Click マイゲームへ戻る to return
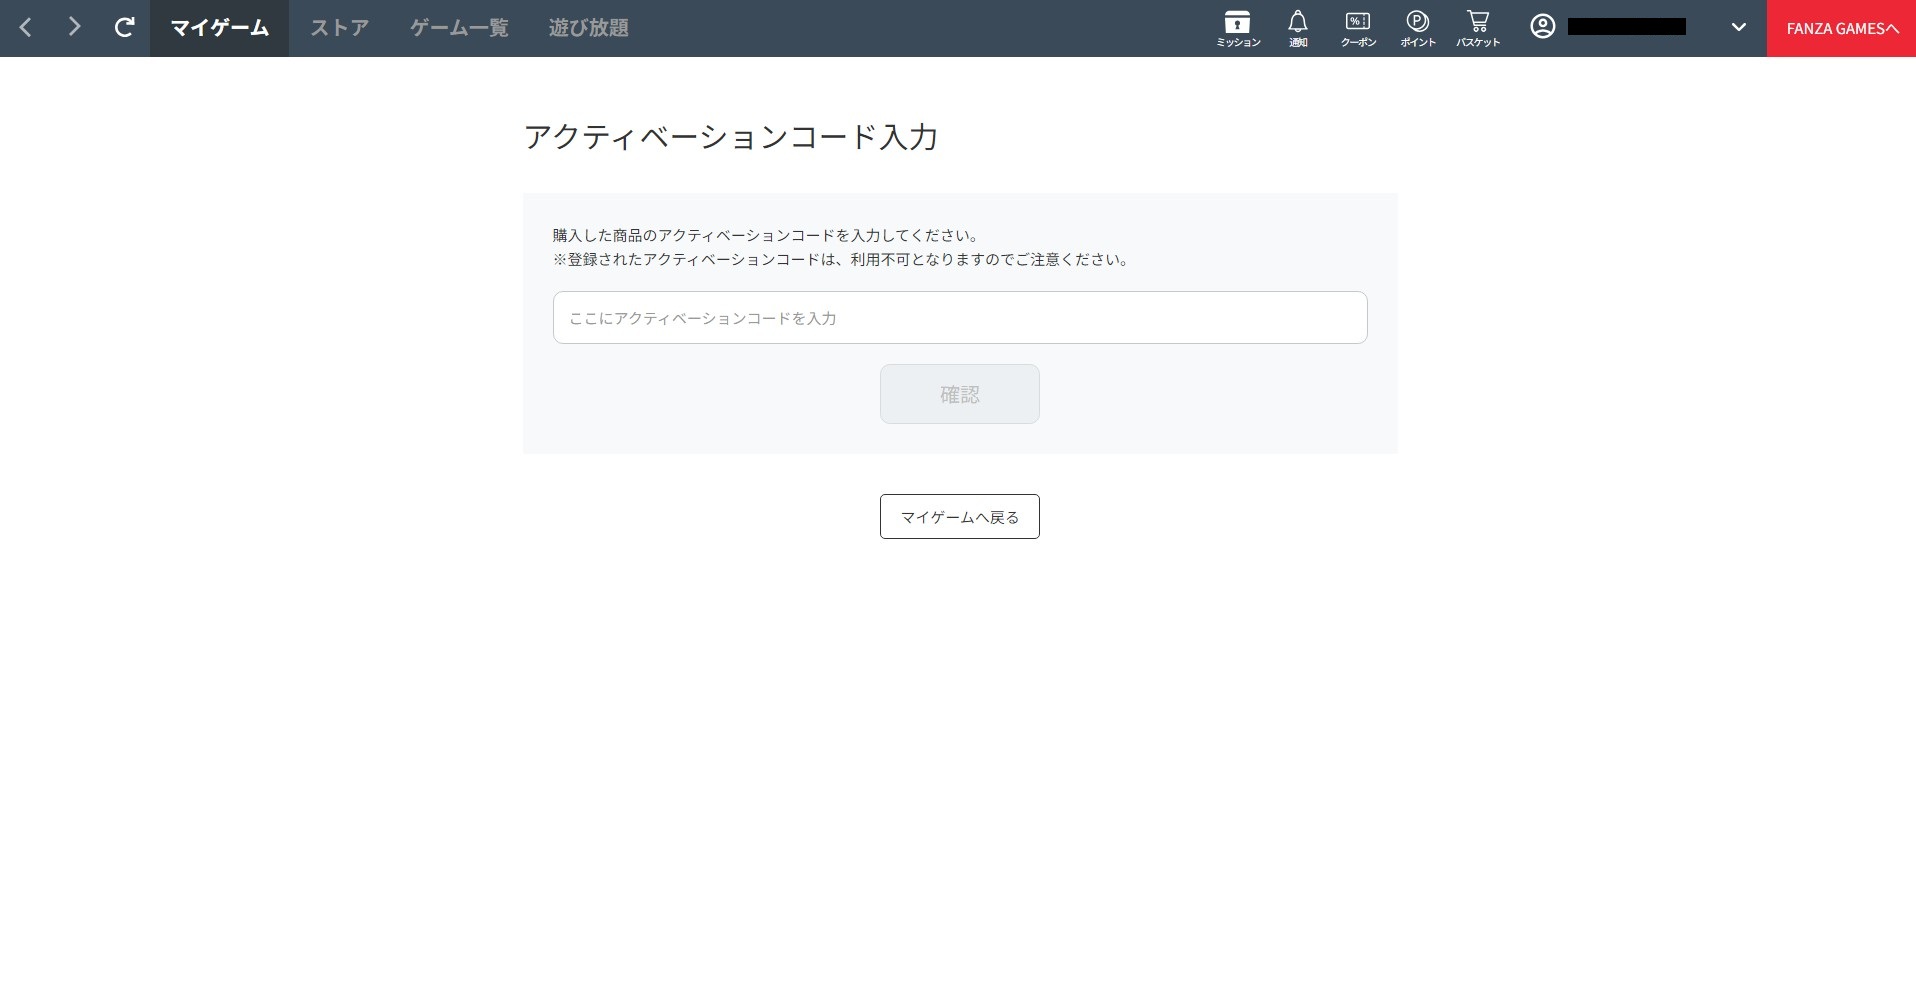The image size is (1916, 985). pos(958,516)
